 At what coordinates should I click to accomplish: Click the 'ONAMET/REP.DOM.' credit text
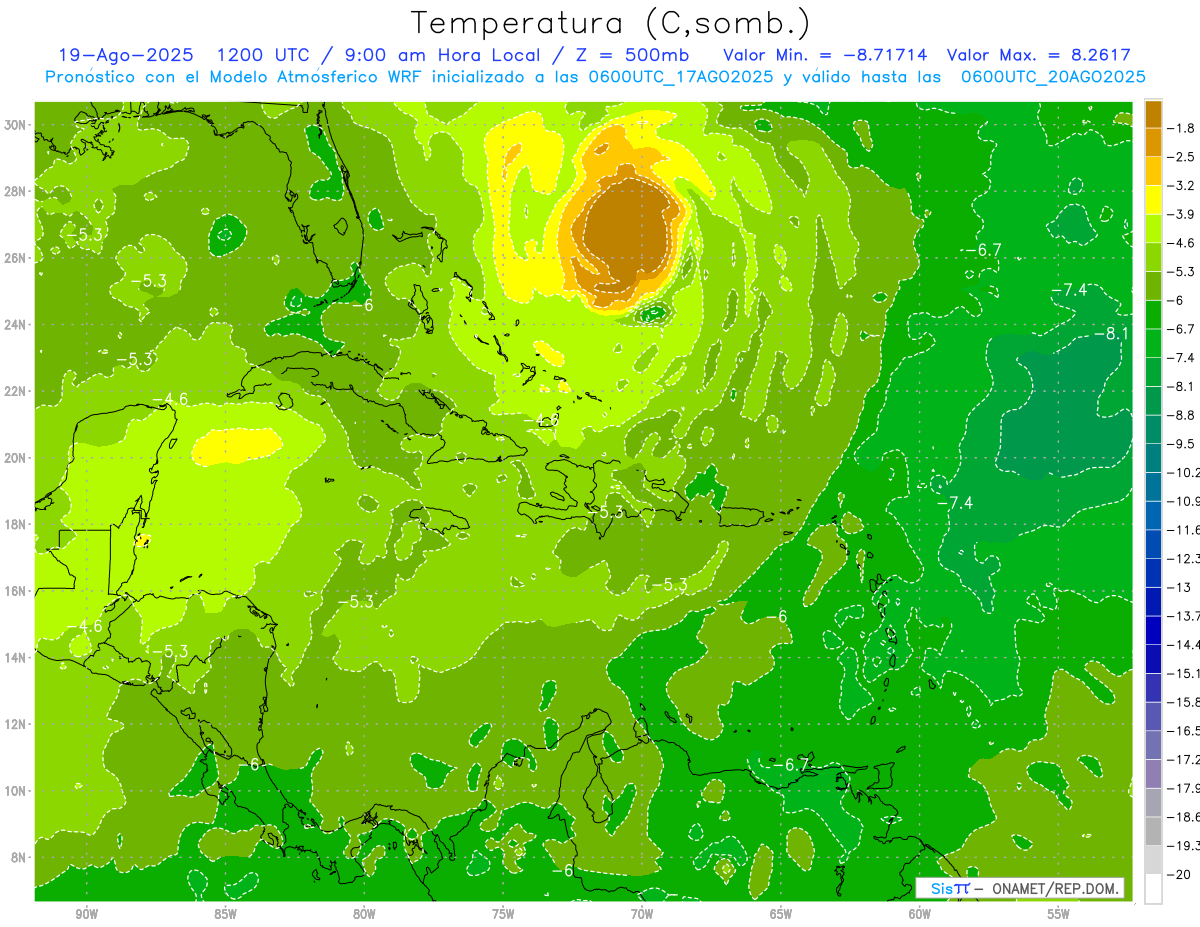[x=1054, y=888]
